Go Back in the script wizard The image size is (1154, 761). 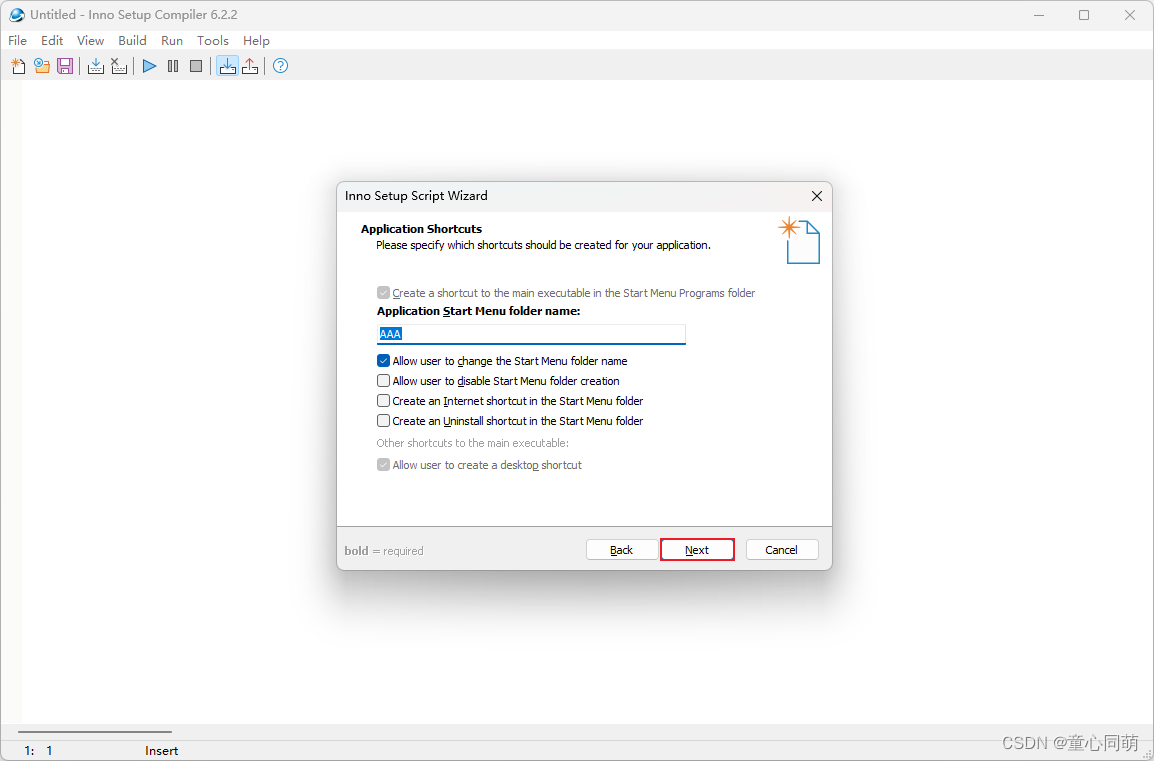(x=622, y=550)
